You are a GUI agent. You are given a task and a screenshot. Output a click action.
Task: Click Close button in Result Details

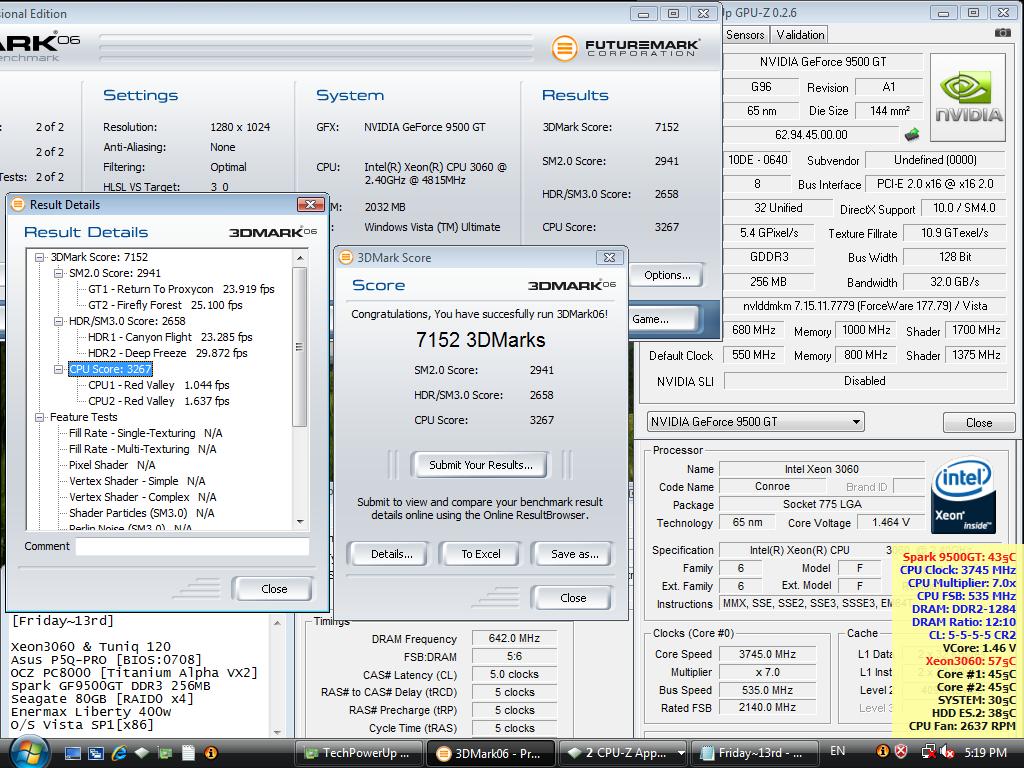click(274, 588)
